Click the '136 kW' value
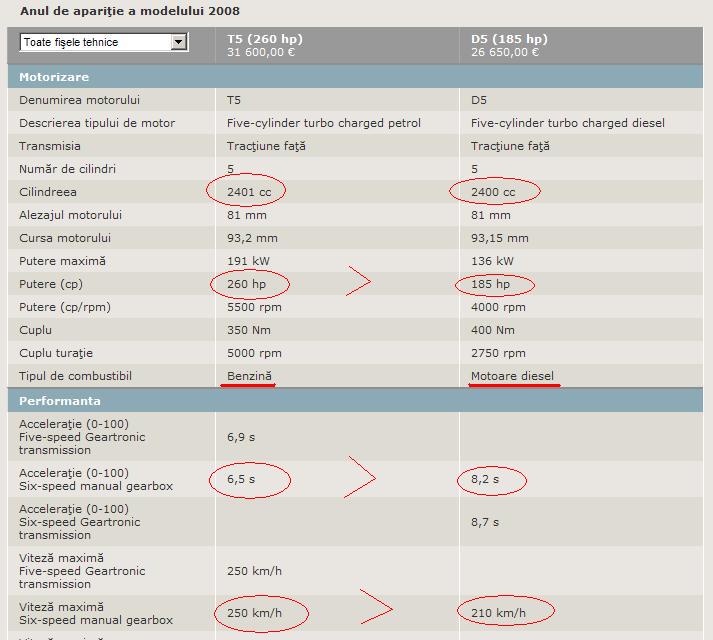The height and width of the screenshot is (640, 713). coord(492,261)
